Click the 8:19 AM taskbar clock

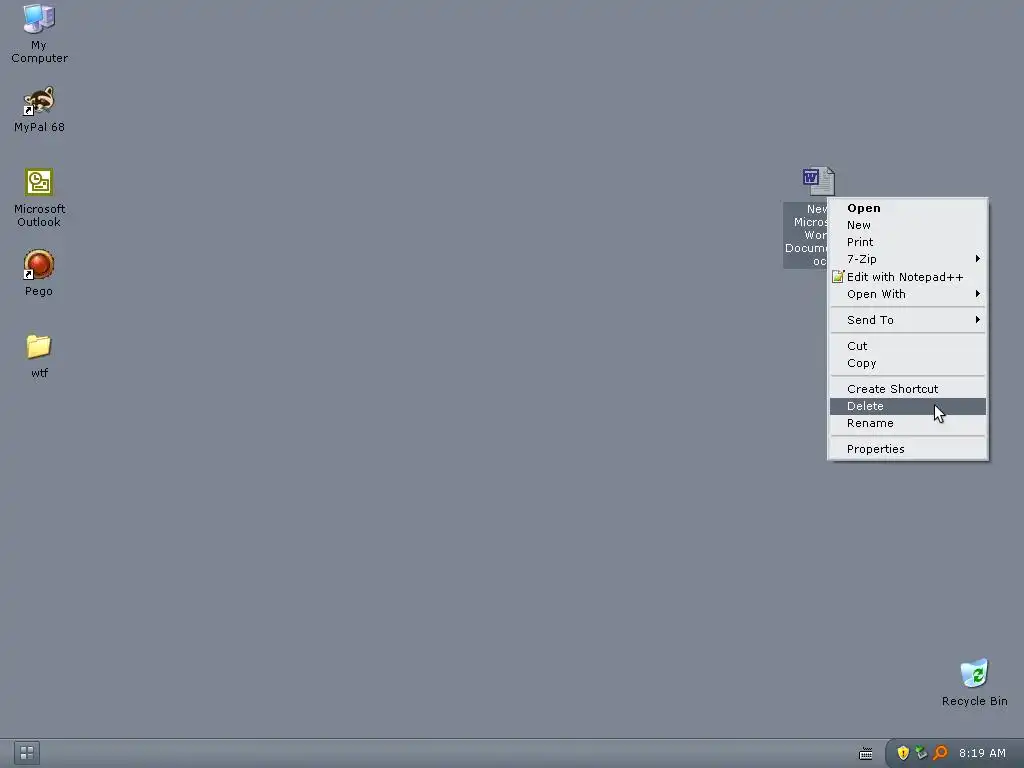click(982, 753)
